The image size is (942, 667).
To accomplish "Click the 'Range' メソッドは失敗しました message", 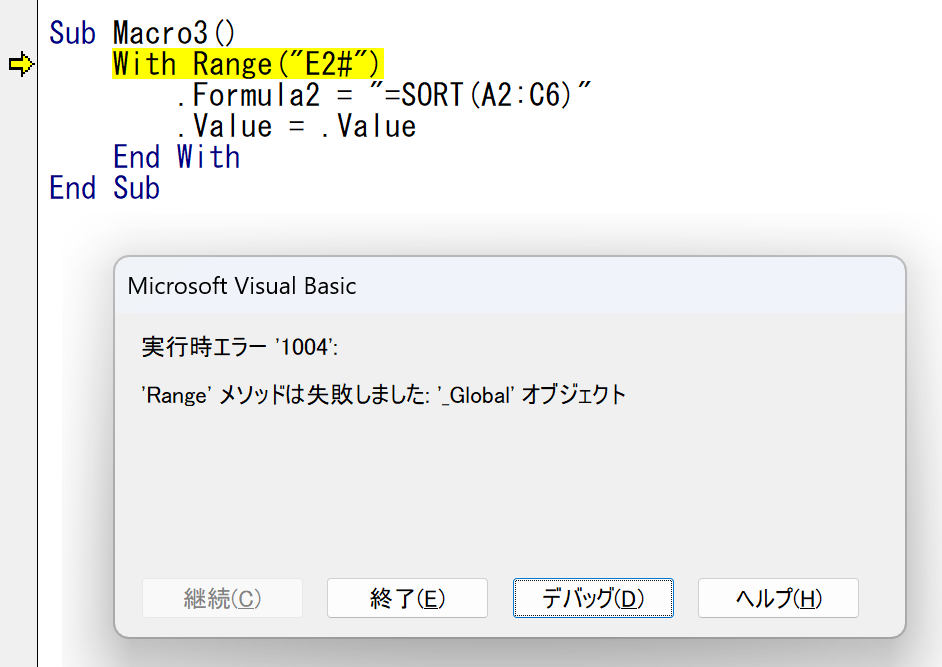I will pos(383,395).
